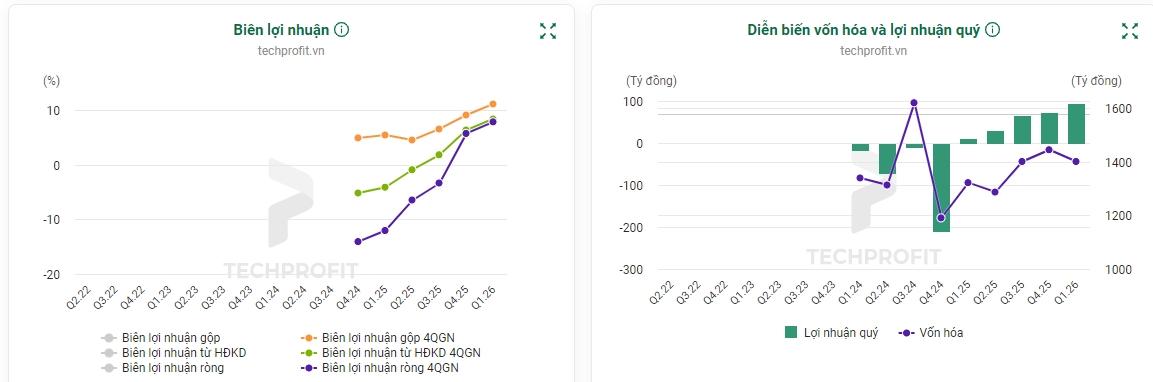1153x382 pixels.
Task: Select Q3.24 peak Vốn hóa data point
Action: click(914, 103)
